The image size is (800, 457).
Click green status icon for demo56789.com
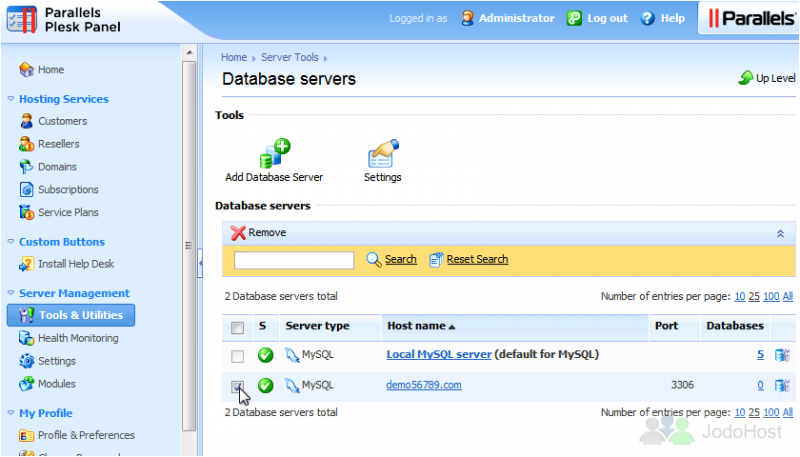click(x=265, y=386)
